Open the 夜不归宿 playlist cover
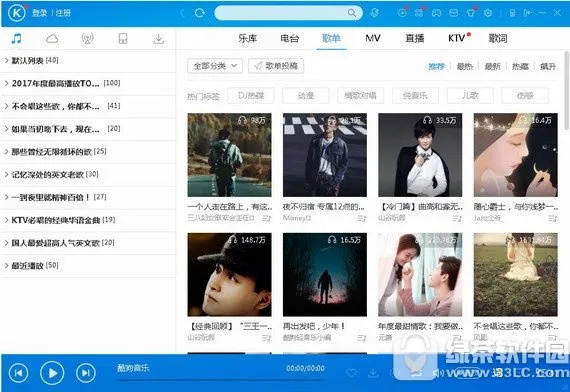Screen dimensions: 570x392 point(325,155)
